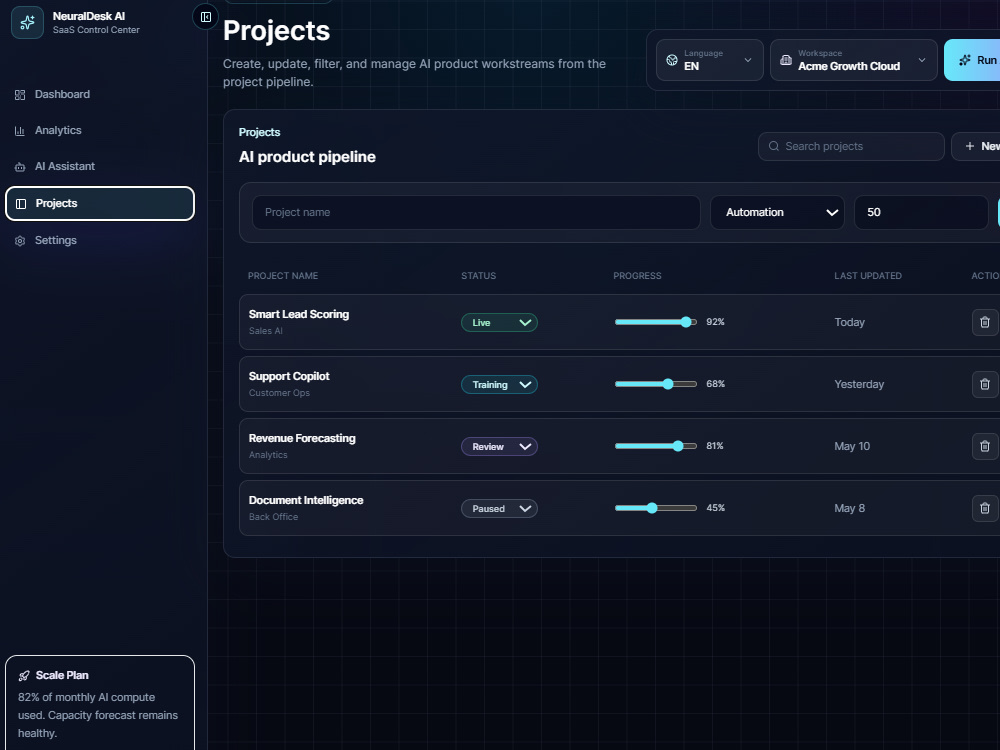Viewport: 1000px width, 750px height.
Task: Delete the Document Intelligence project
Action: coord(985,508)
